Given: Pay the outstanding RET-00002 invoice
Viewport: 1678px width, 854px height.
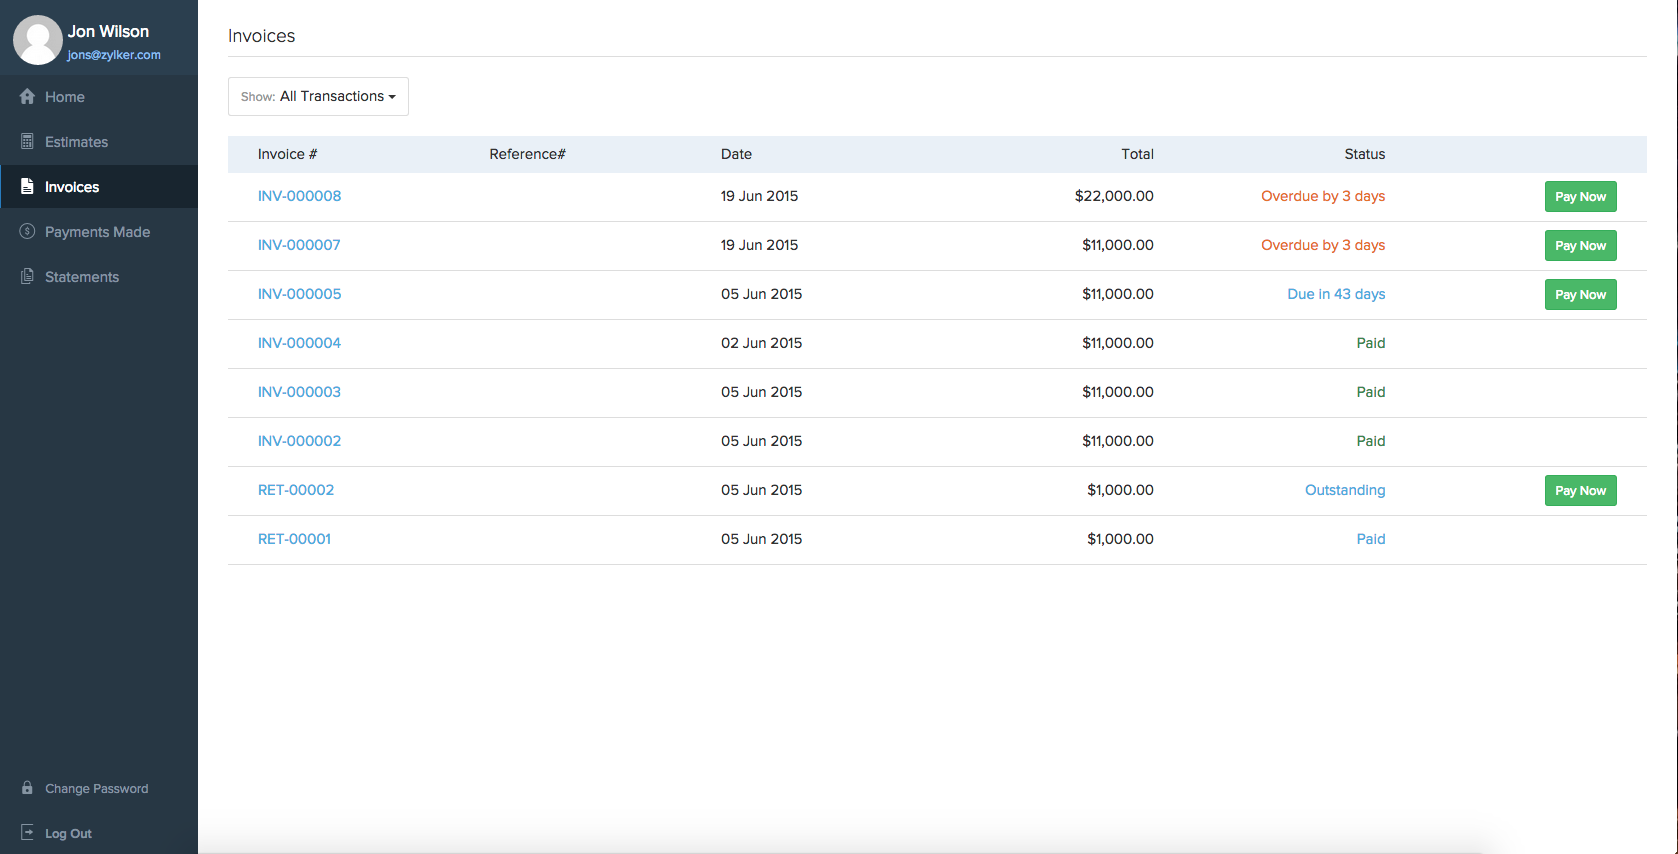Looking at the screenshot, I should (1580, 491).
